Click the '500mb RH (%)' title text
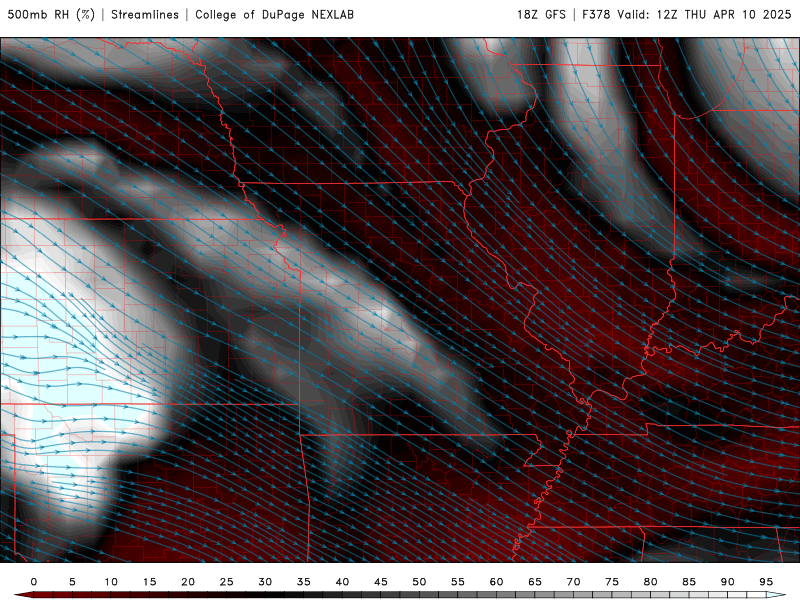Image resolution: width=800 pixels, height=600 pixels. pyautogui.click(x=51, y=15)
